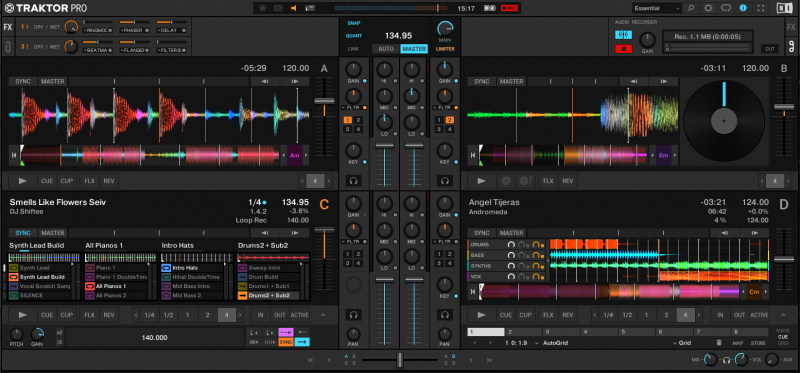The image size is (800, 373).
Task: Click the MAP button in Deck D
Action: click(738, 343)
